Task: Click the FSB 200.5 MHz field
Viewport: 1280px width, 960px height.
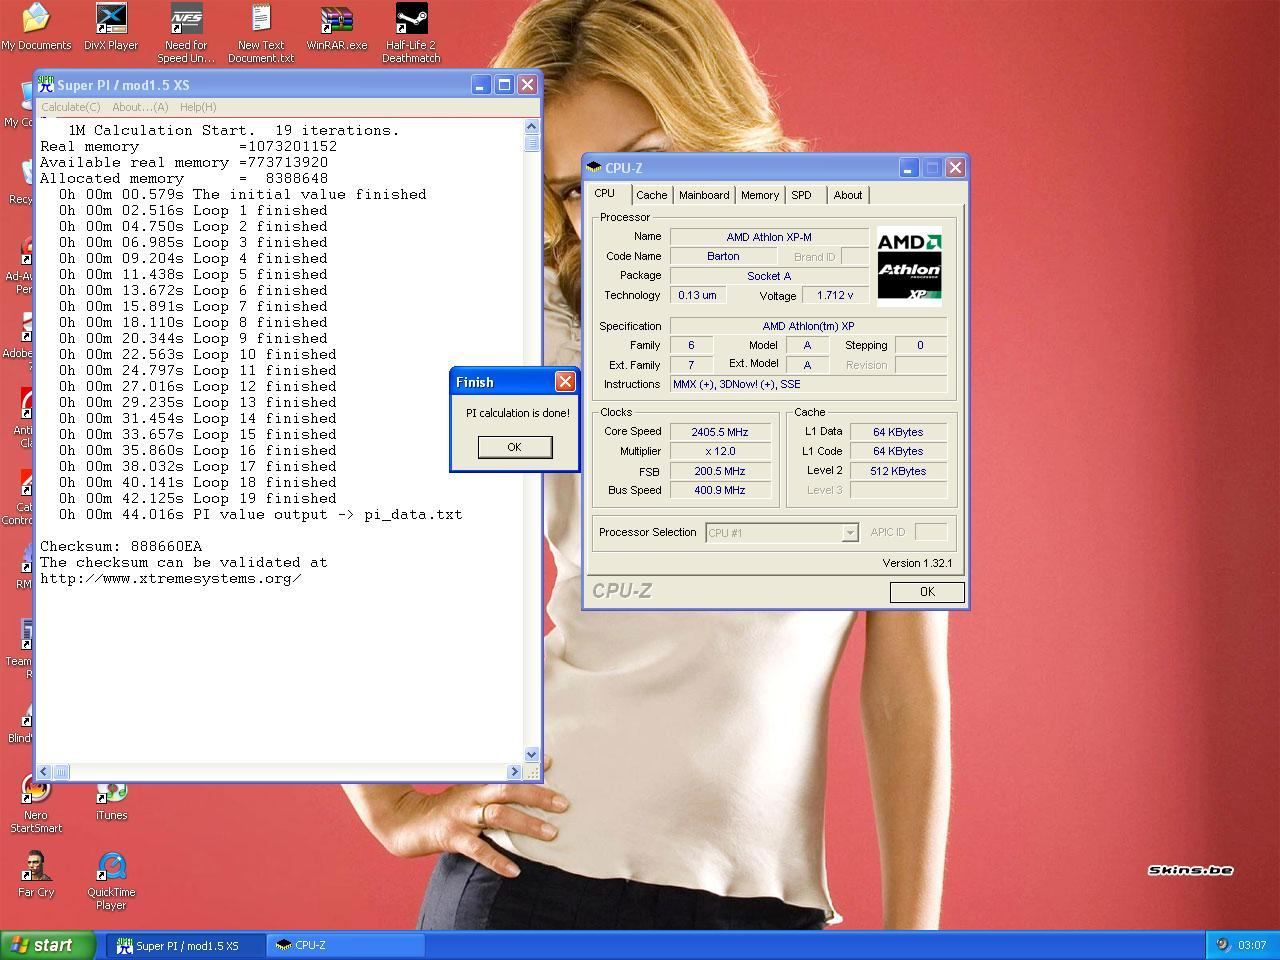Action: pos(720,471)
